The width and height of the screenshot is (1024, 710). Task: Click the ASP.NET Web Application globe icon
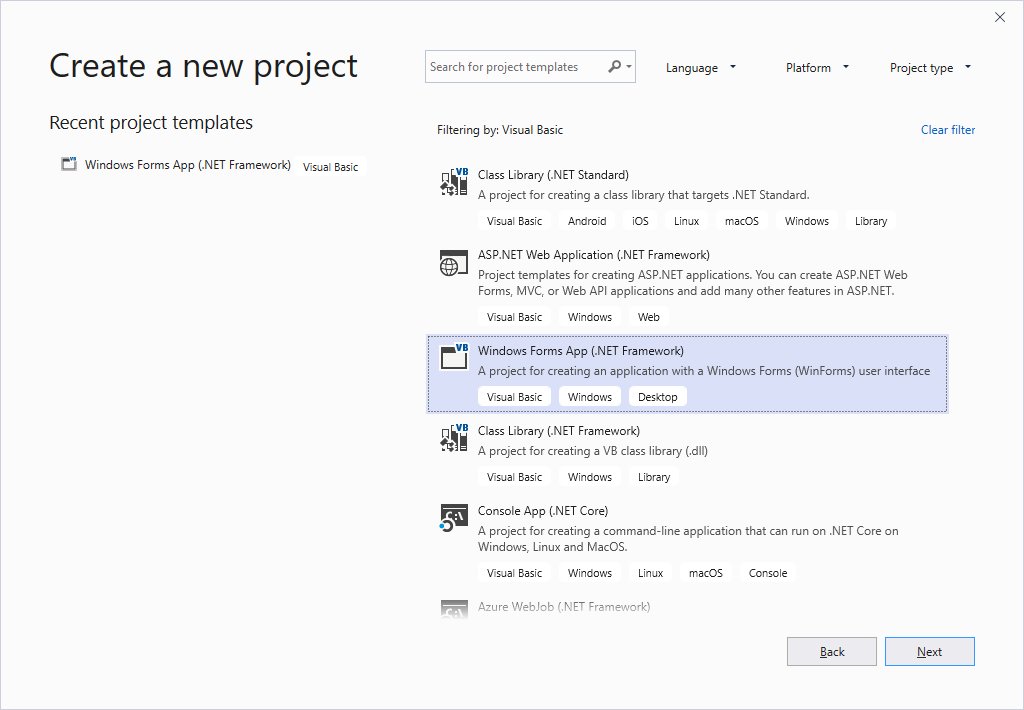tap(454, 263)
